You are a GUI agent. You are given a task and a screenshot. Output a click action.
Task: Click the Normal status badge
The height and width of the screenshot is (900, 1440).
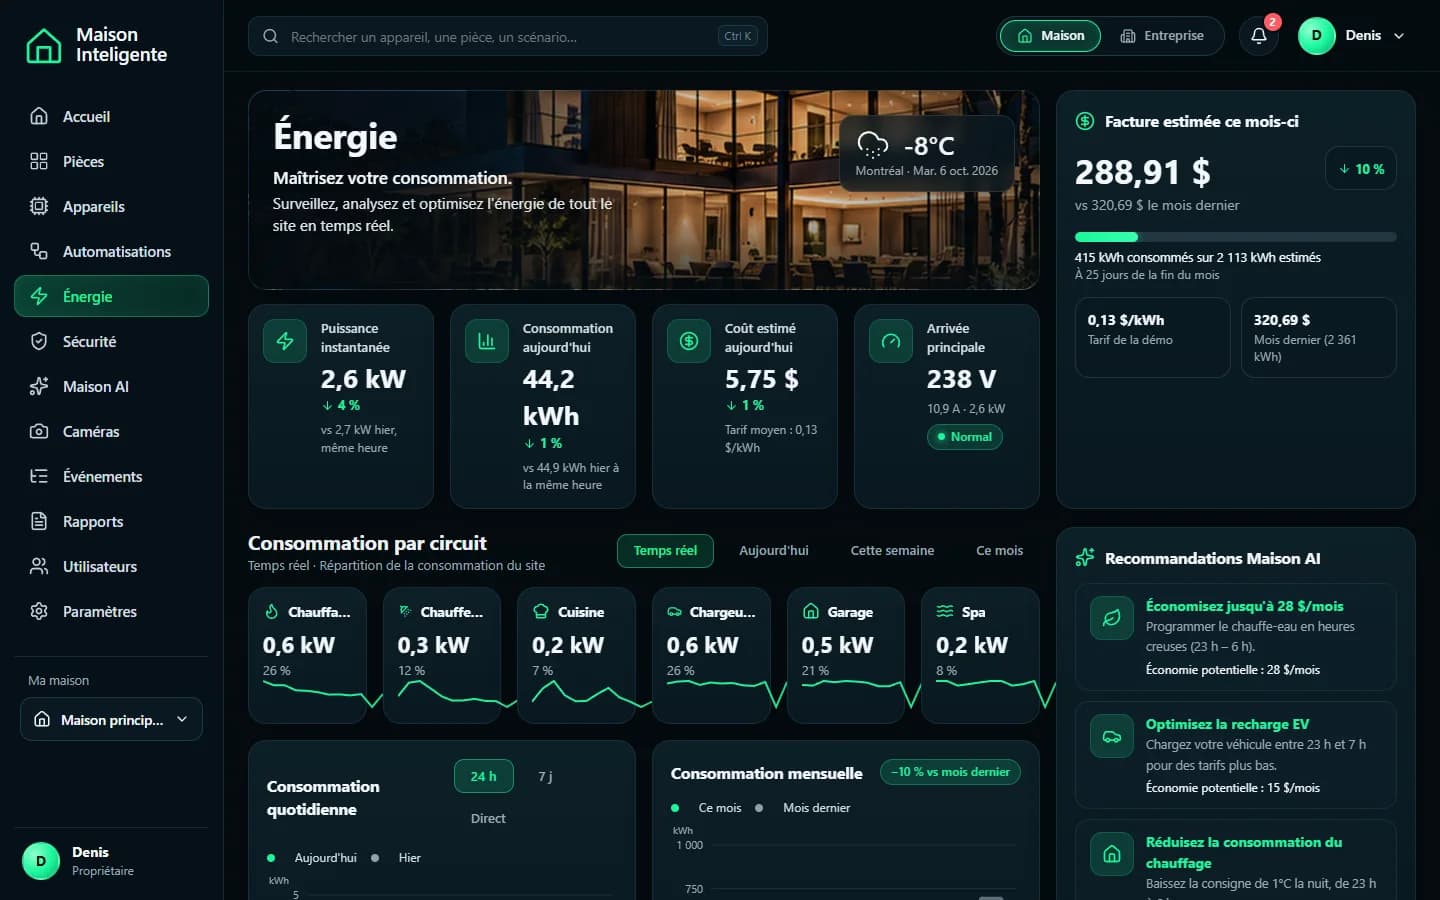click(964, 437)
